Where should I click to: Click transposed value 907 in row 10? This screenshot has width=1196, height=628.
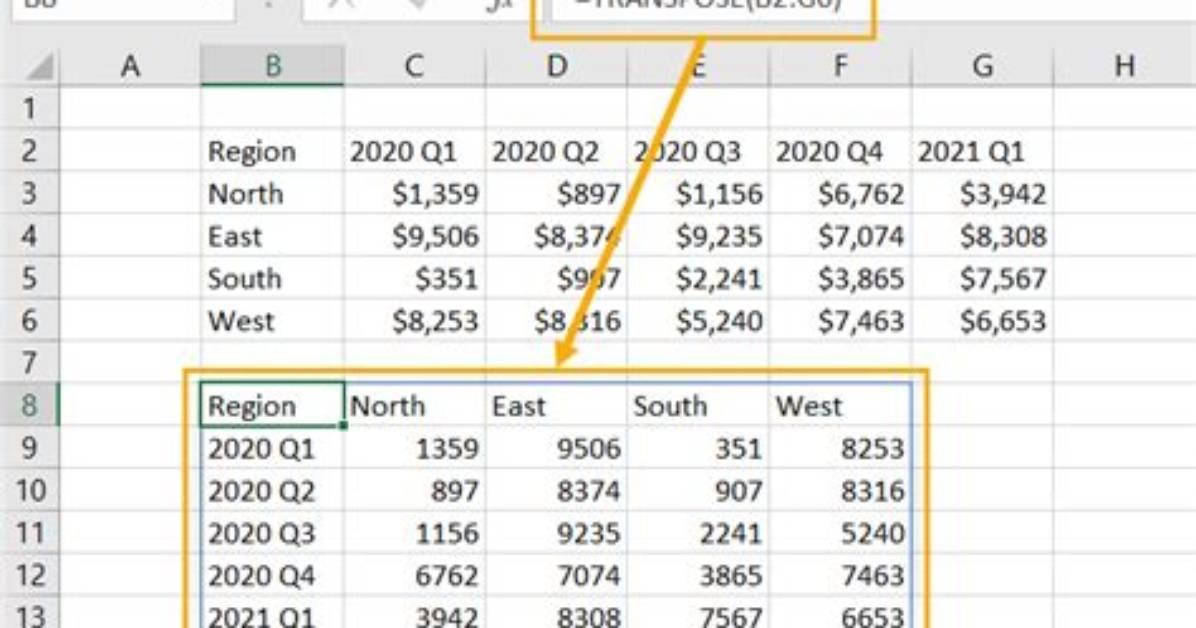(698, 490)
